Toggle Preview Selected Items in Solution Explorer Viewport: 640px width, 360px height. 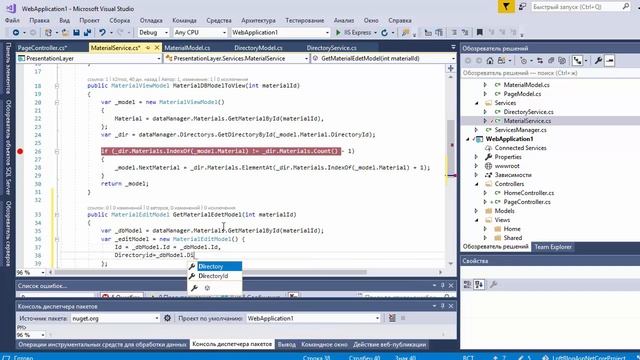tap(609, 60)
